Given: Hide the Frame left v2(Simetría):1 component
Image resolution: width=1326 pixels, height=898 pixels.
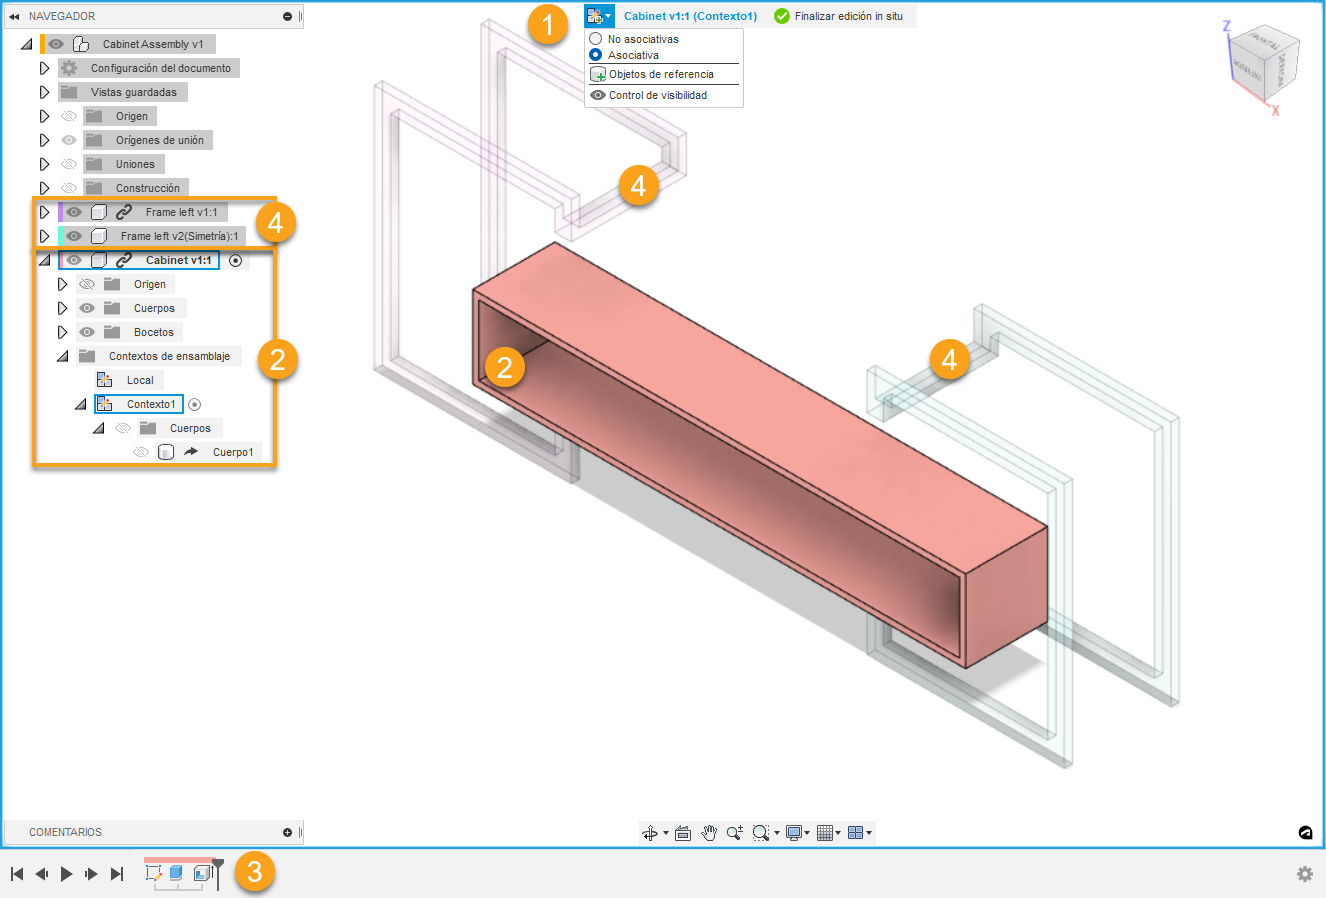Looking at the screenshot, I should pos(74,236).
